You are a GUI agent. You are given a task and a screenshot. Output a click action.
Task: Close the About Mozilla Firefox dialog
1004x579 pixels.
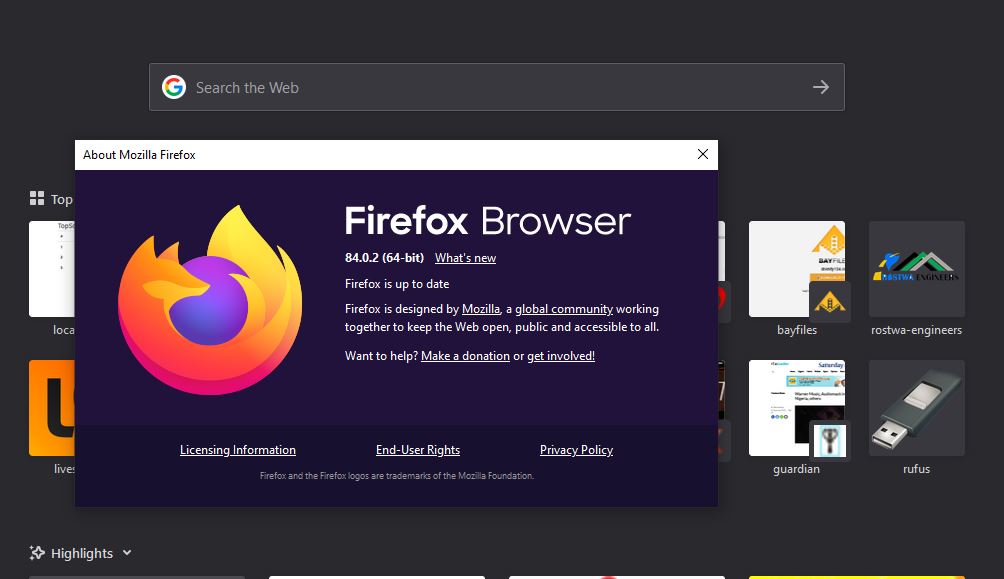point(702,154)
